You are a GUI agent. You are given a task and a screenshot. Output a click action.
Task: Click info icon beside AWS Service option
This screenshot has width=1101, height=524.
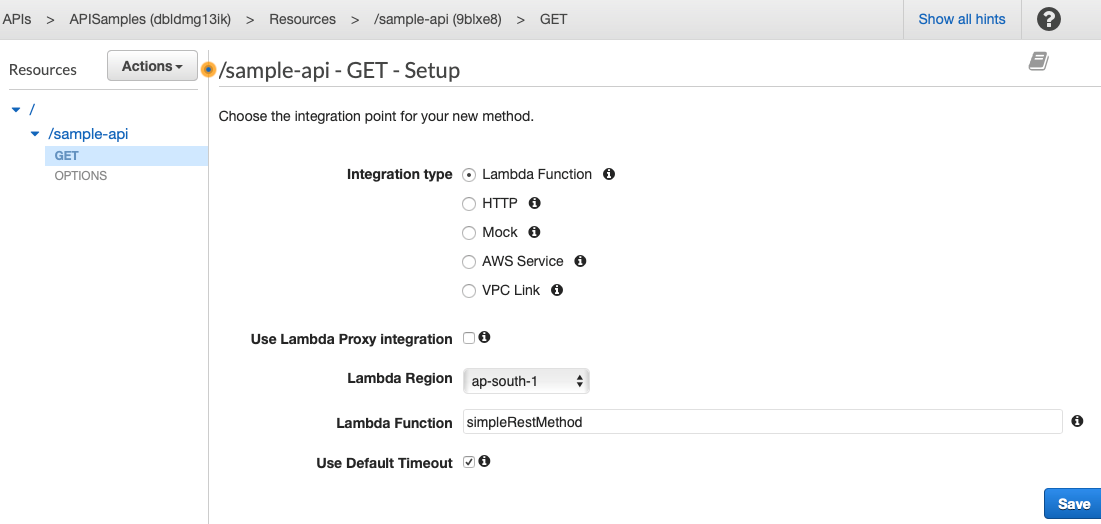[x=580, y=261]
